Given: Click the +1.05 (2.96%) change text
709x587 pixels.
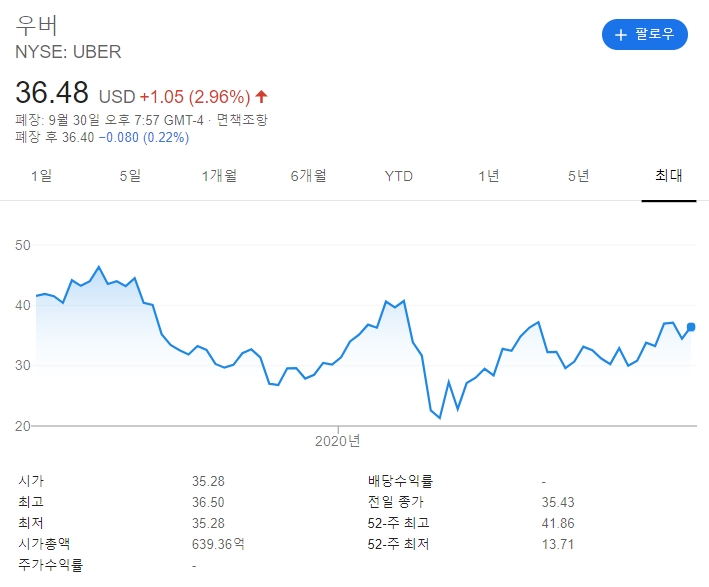Looking at the screenshot, I should 195,97.
